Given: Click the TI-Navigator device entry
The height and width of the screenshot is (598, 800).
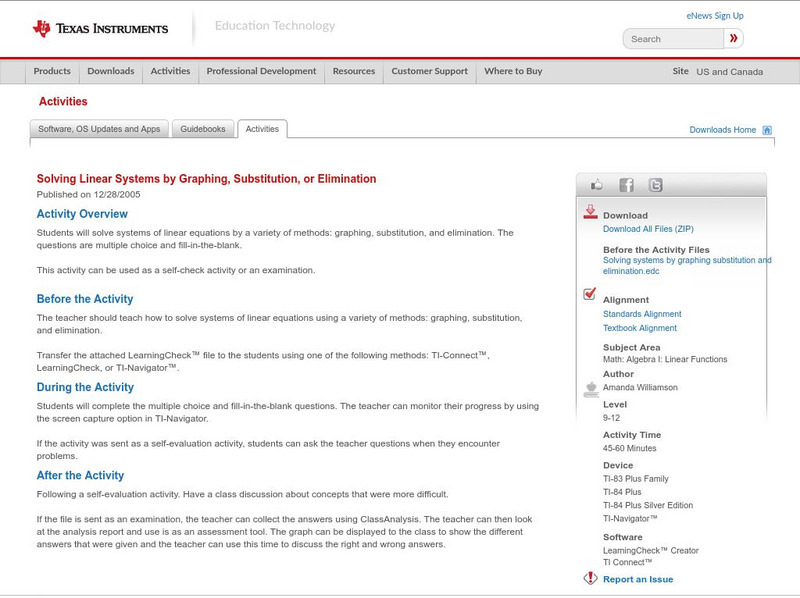Looking at the screenshot, I should tap(630, 519).
